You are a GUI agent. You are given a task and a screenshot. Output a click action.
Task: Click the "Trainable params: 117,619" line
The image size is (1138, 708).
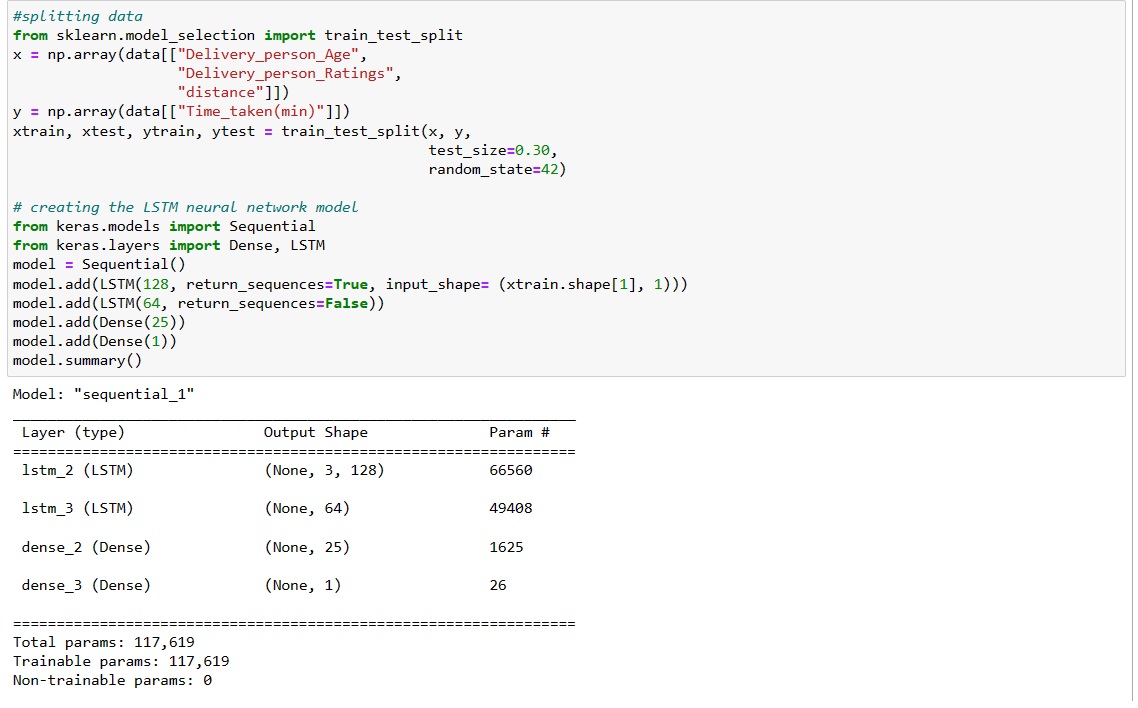coord(121,661)
